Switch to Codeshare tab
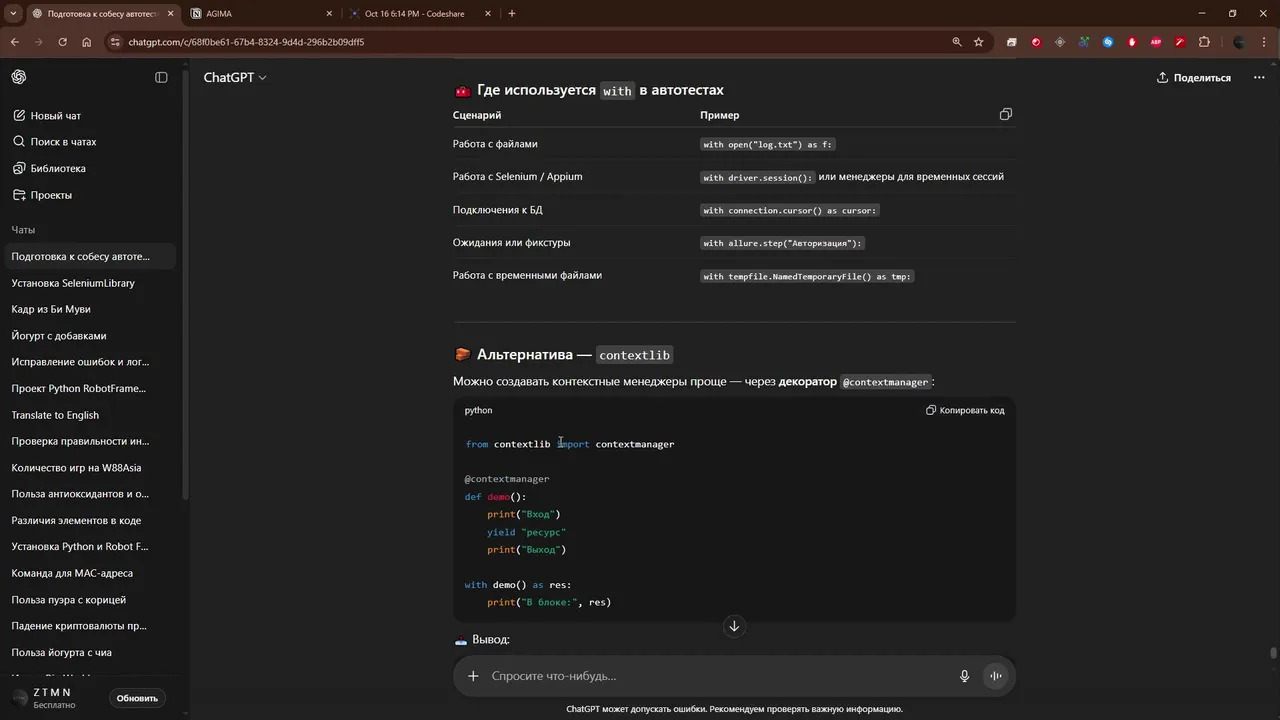This screenshot has width=1280, height=720. [421, 14]
